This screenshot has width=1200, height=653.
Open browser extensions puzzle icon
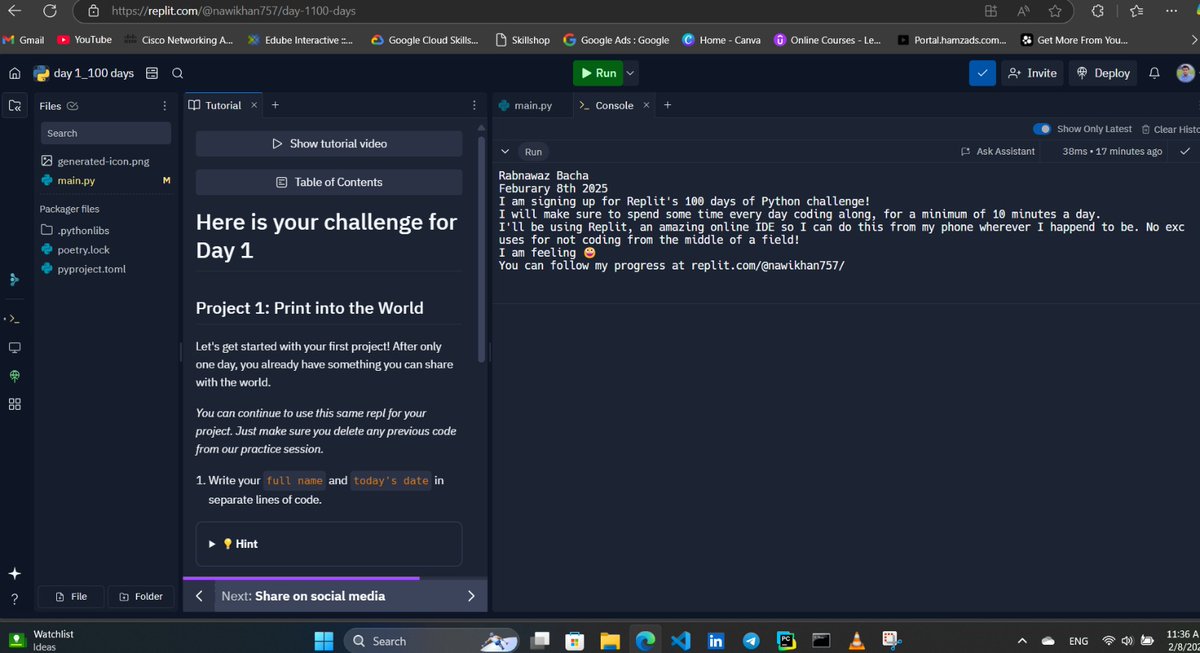pos(1097,11)
